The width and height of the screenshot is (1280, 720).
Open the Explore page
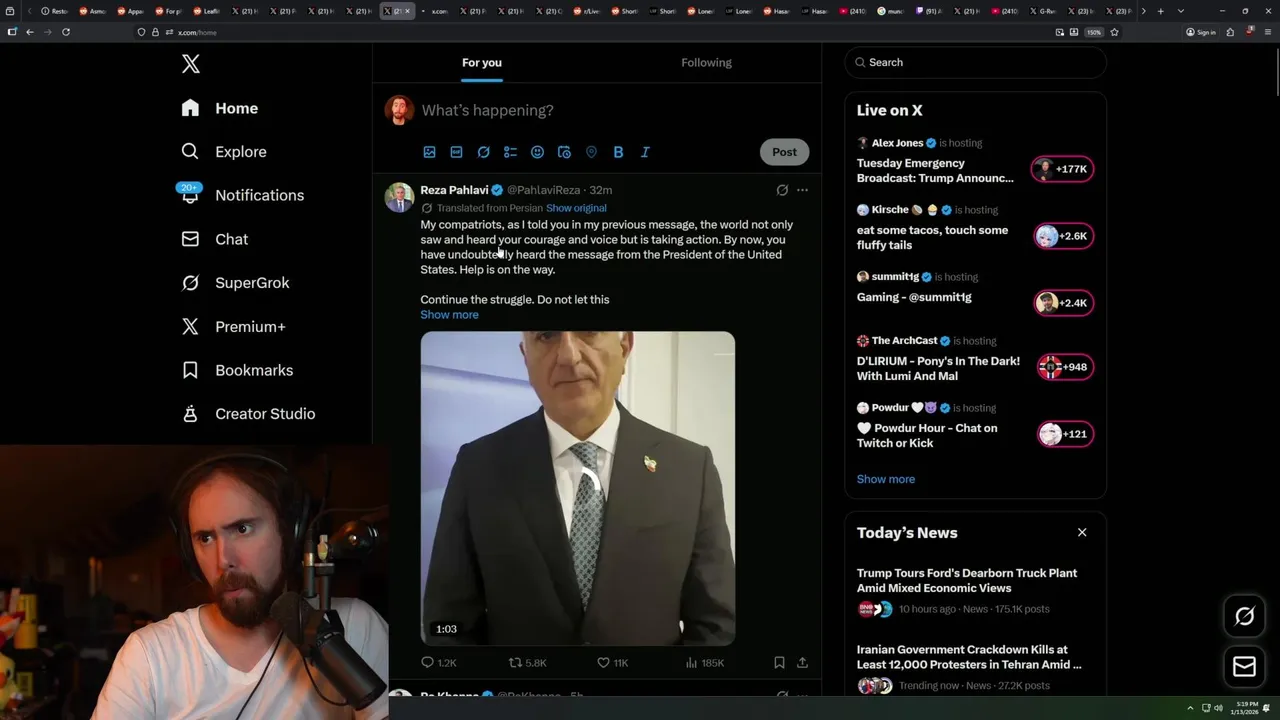(224, 152)
